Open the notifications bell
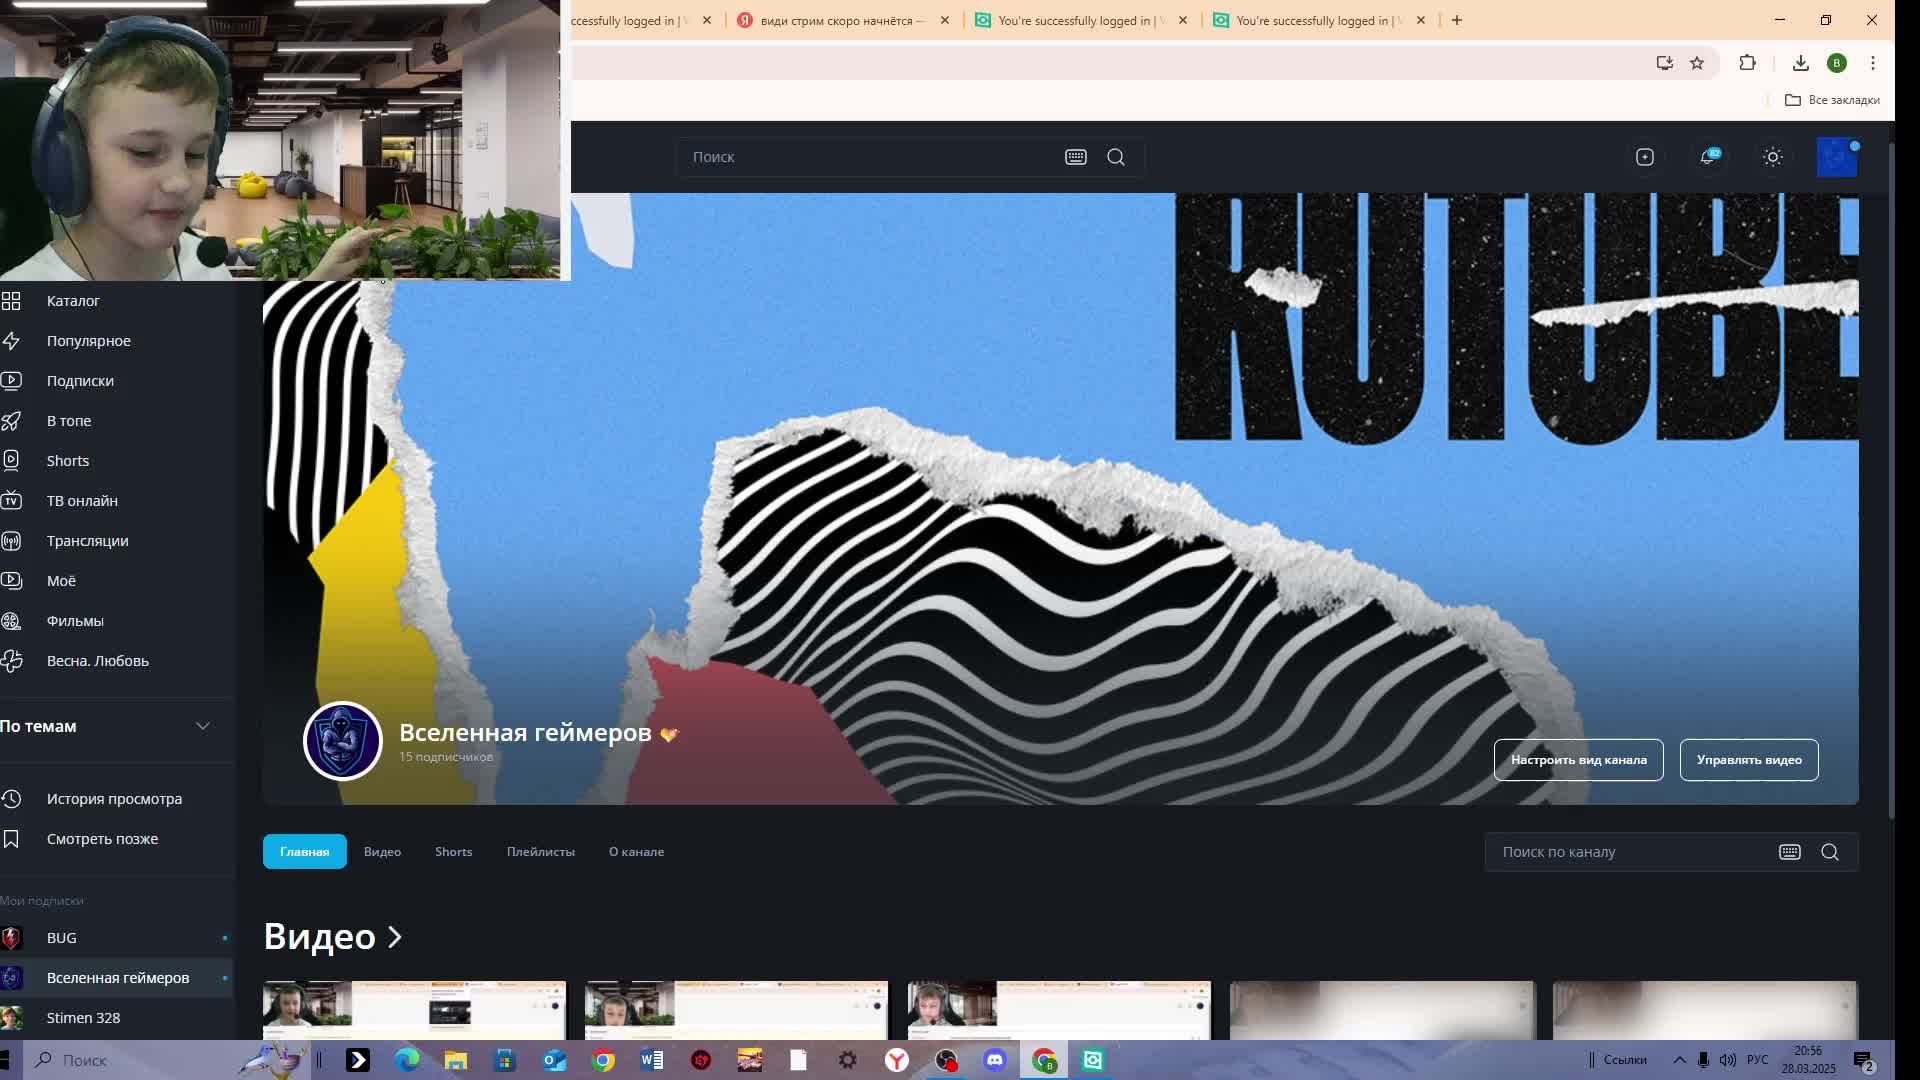The width and height of the screenshot is (1920, 1080). (x=1708, y=157)
